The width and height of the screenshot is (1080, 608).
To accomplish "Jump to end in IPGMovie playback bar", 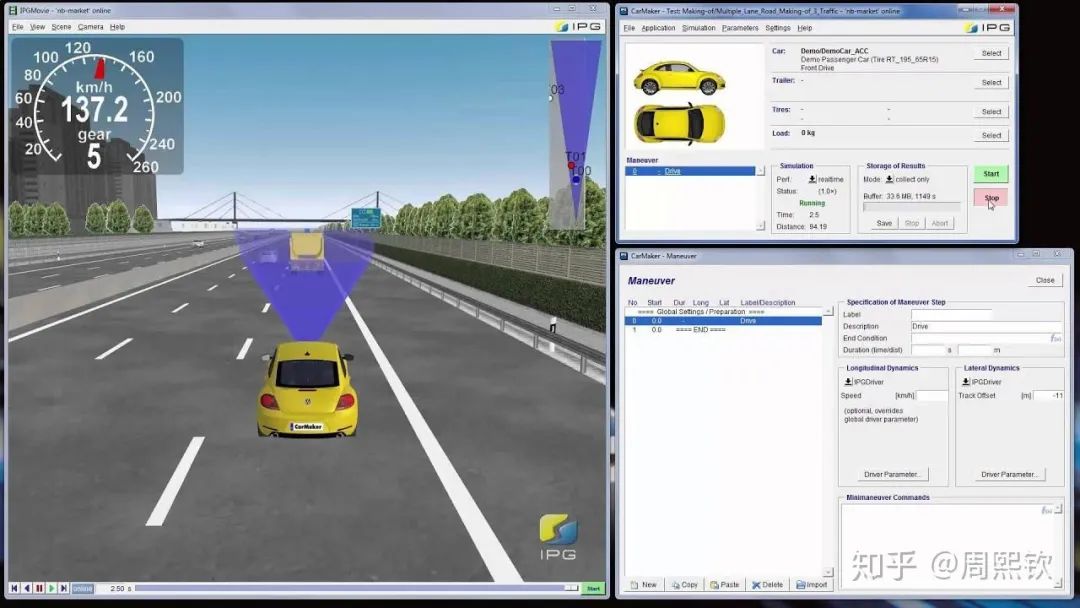I will click(x=64, y=588).
